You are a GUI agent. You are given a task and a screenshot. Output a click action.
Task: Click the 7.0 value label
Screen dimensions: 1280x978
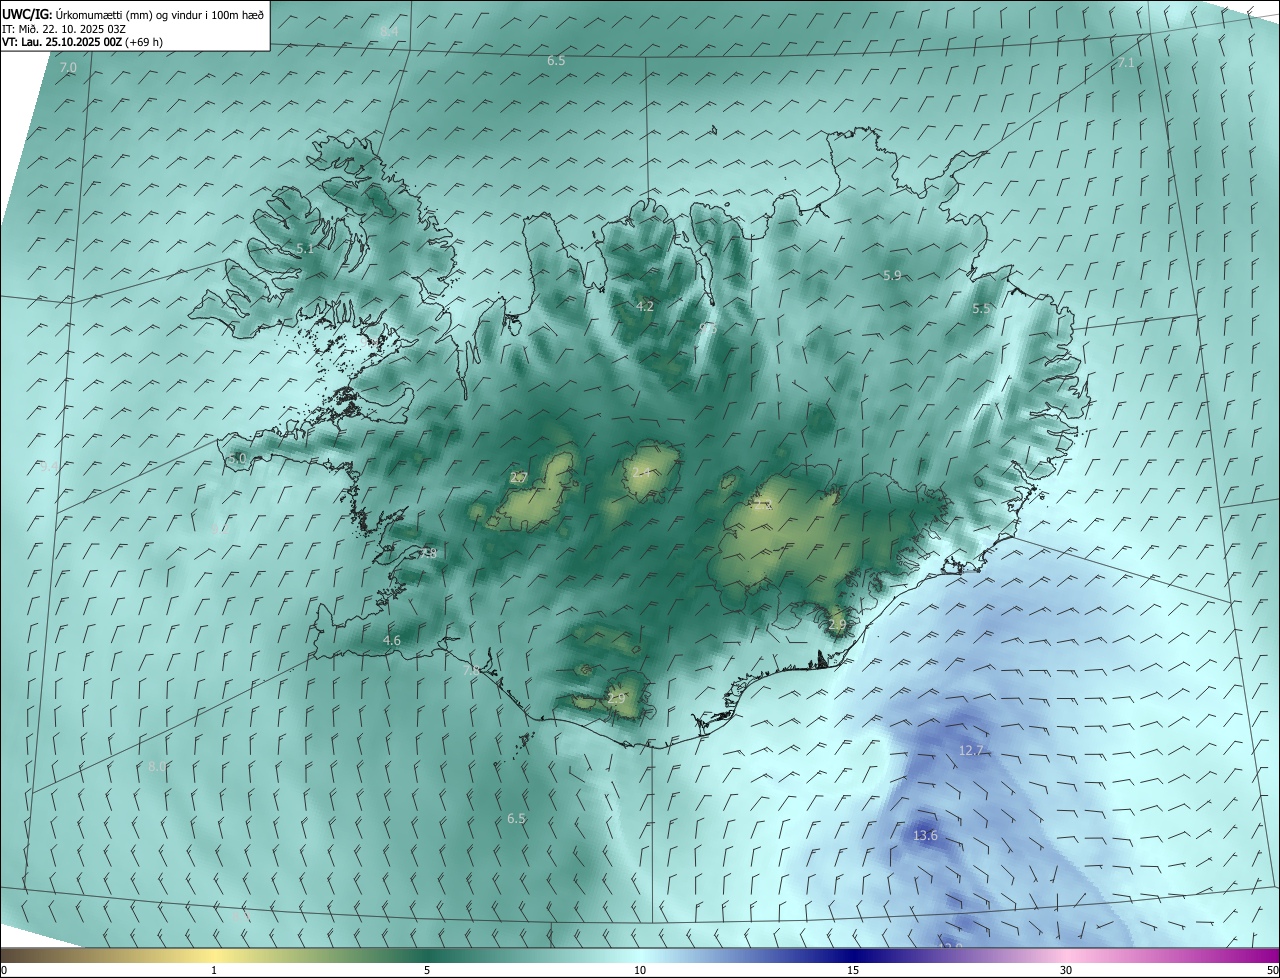coord(68,68)
